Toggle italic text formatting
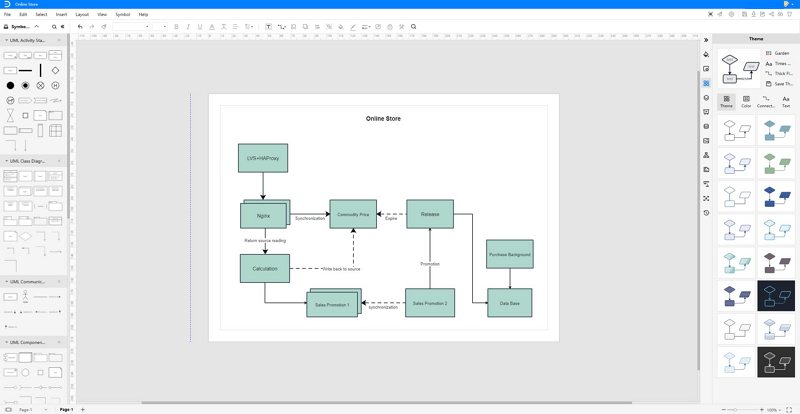Image resolution: width=800 pixels, height=414 pixels. 188,27
